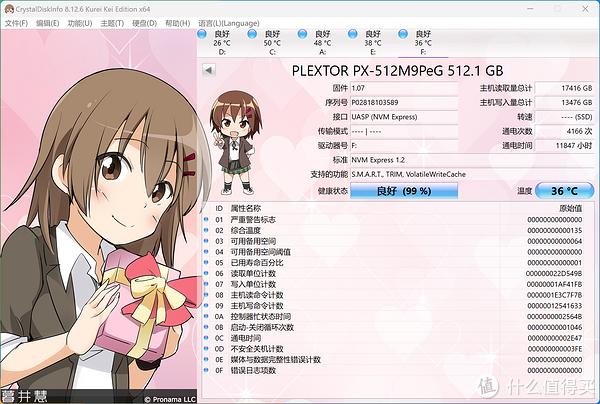Click the standard field NVM Express 1.2
Viewport: 600px width, 404px height.
tap(471, 160)
